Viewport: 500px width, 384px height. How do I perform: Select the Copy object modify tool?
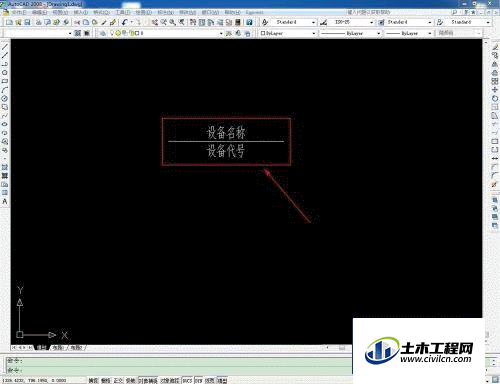coord(495,55)
